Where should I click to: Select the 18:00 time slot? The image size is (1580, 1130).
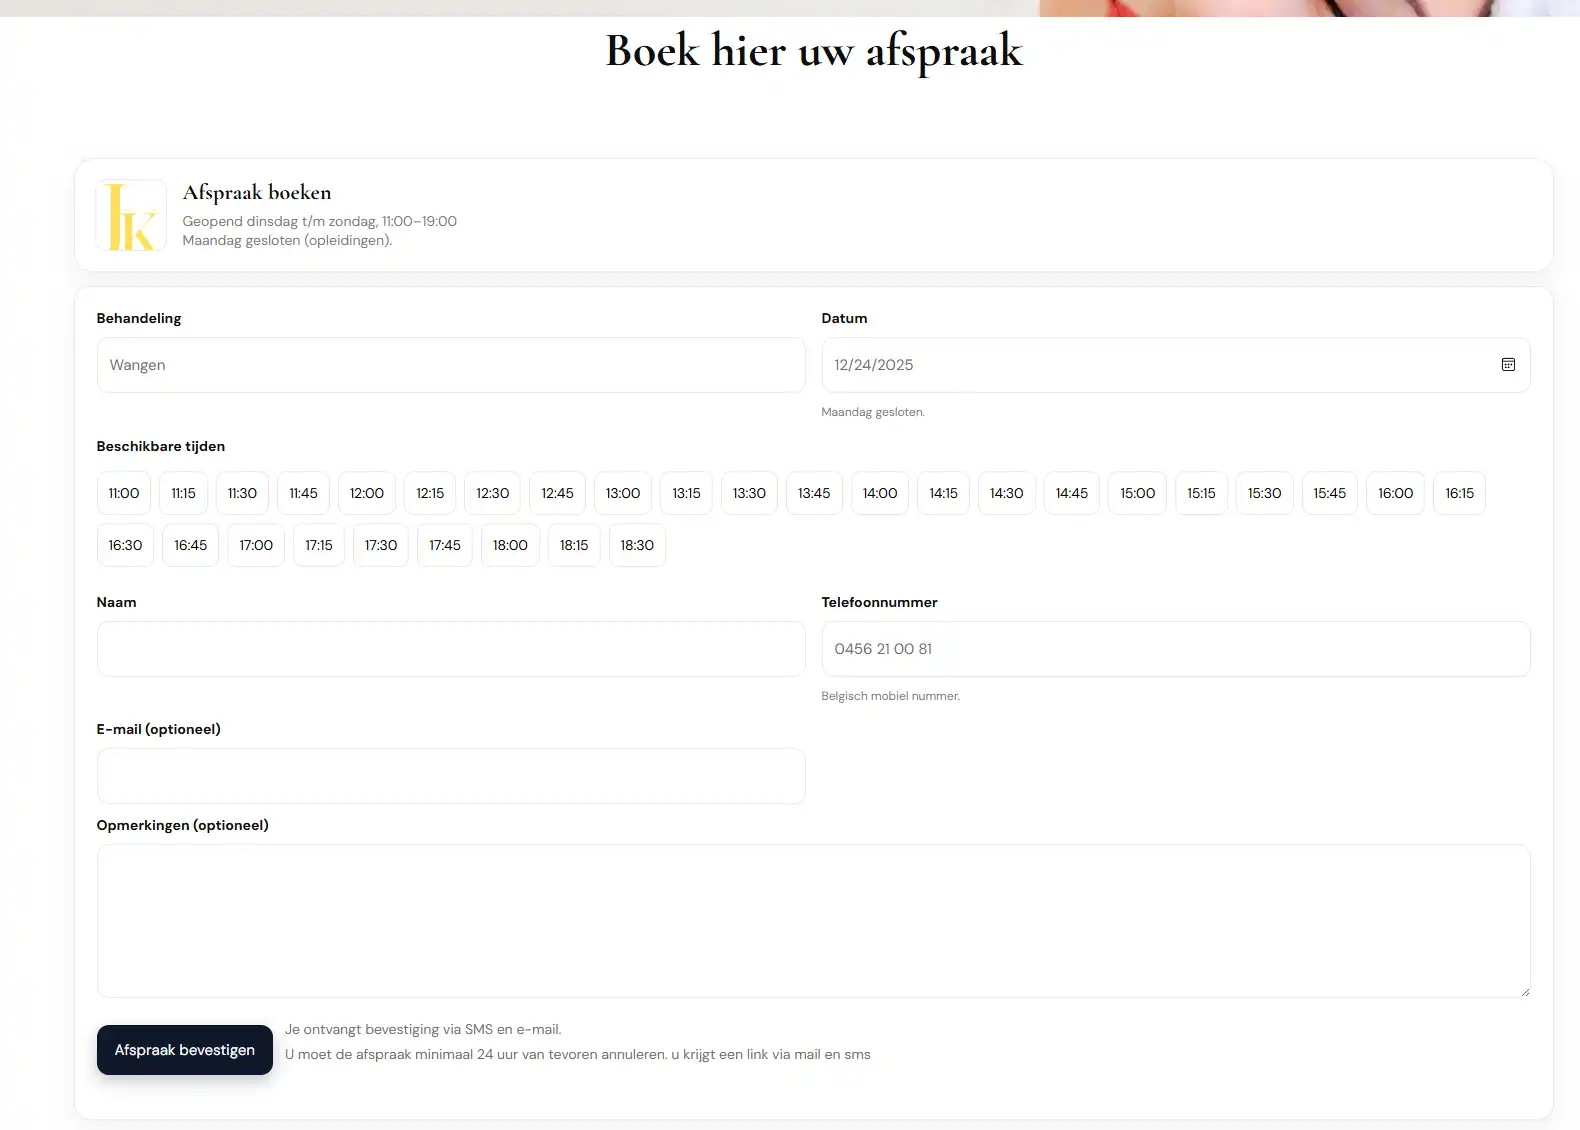(510, 545)
